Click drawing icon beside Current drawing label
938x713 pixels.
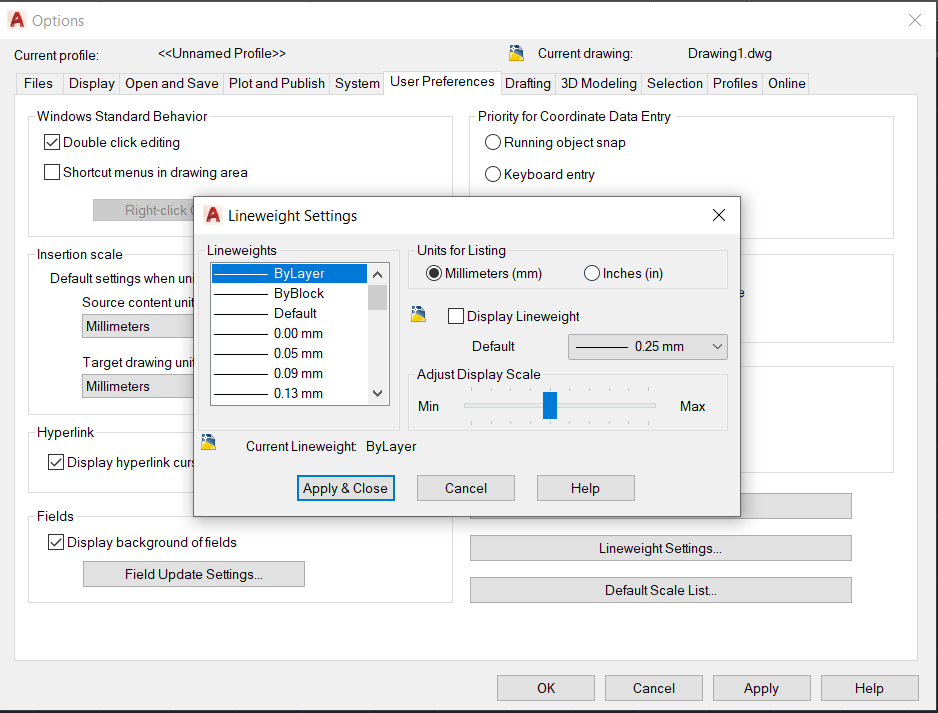[516, 53]
